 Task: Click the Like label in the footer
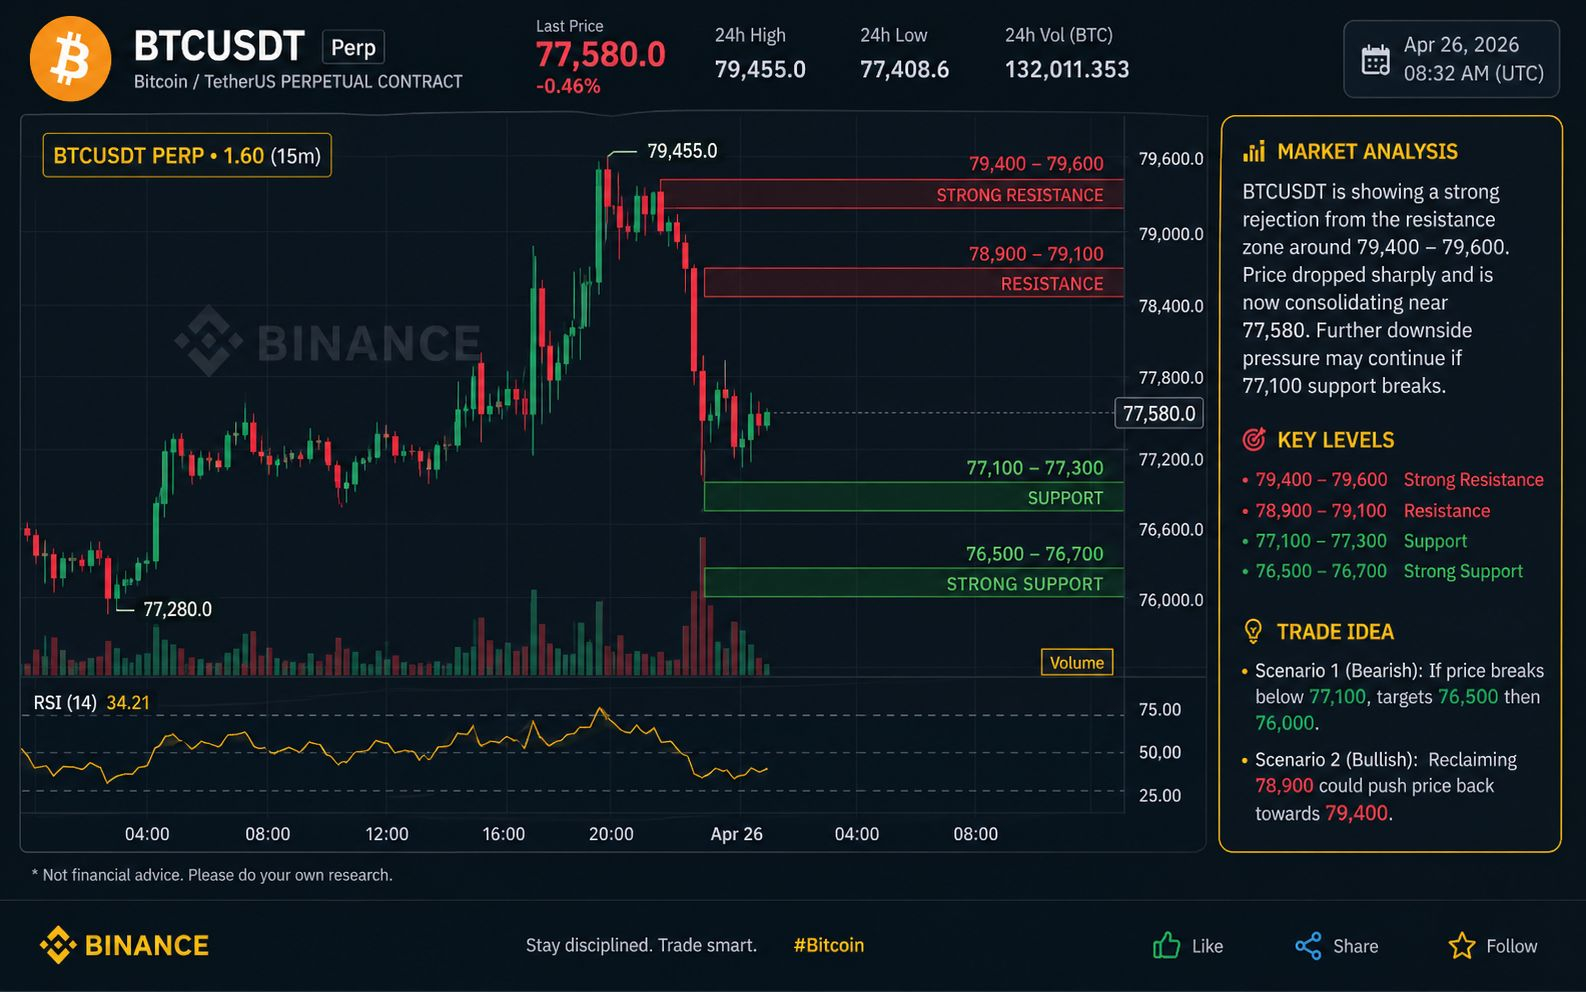(x=1207, y=946)
